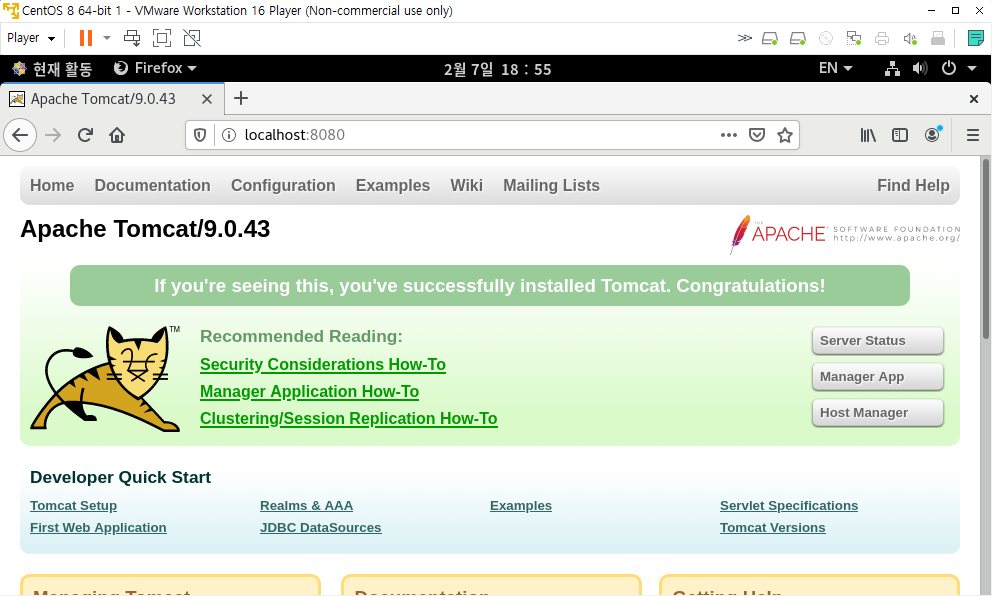This screenshot has width=992, height=596.
Task: Enter VMware full screen mode
Action: [x=162, y=38]
